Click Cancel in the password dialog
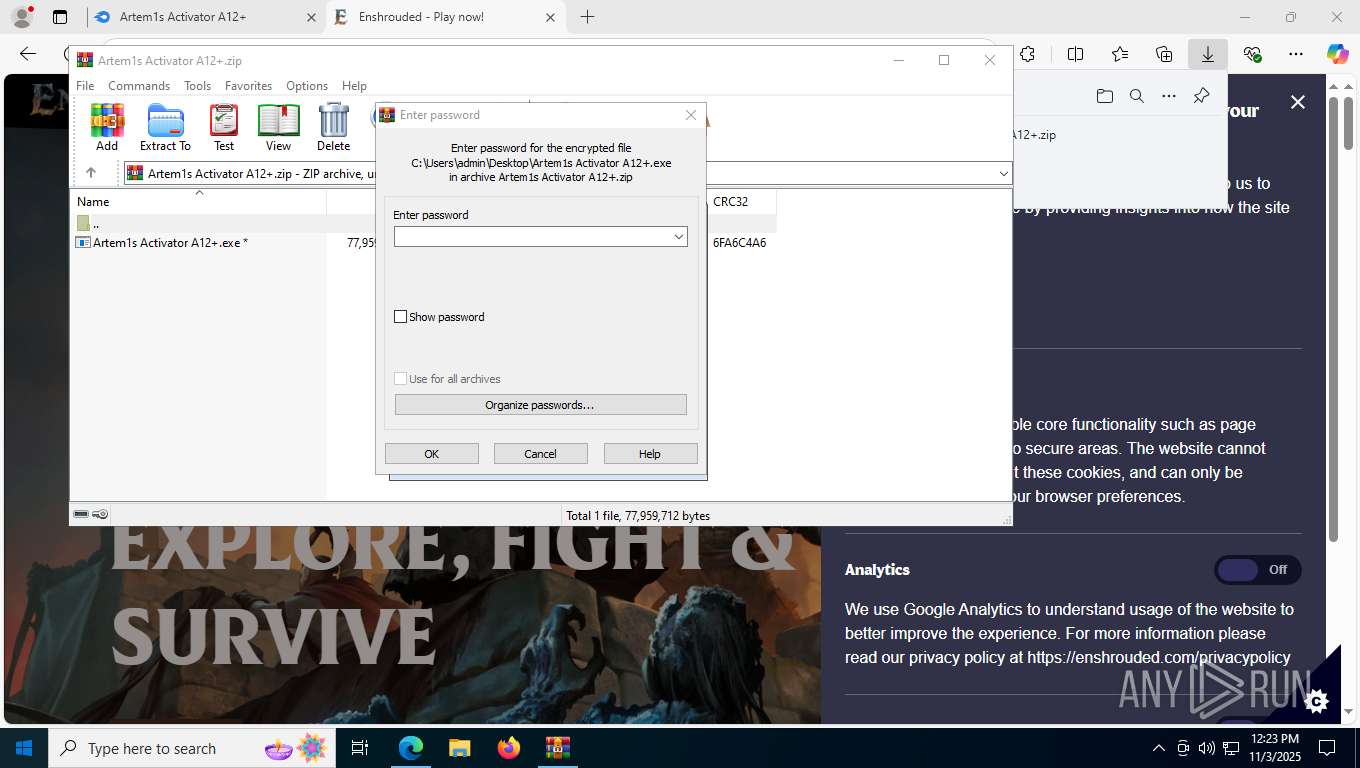The image size is (1360, 768). pyautogui.click(x=541, y=454)
